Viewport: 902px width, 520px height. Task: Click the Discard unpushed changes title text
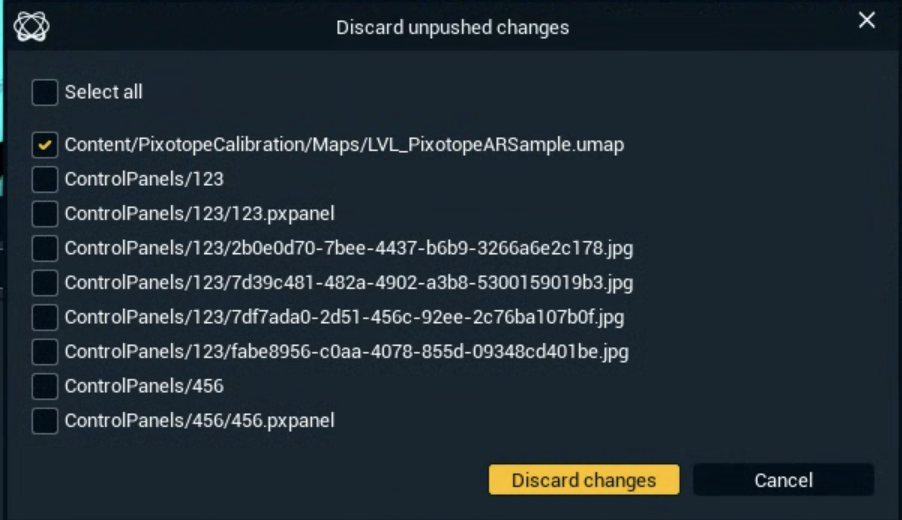452,27
